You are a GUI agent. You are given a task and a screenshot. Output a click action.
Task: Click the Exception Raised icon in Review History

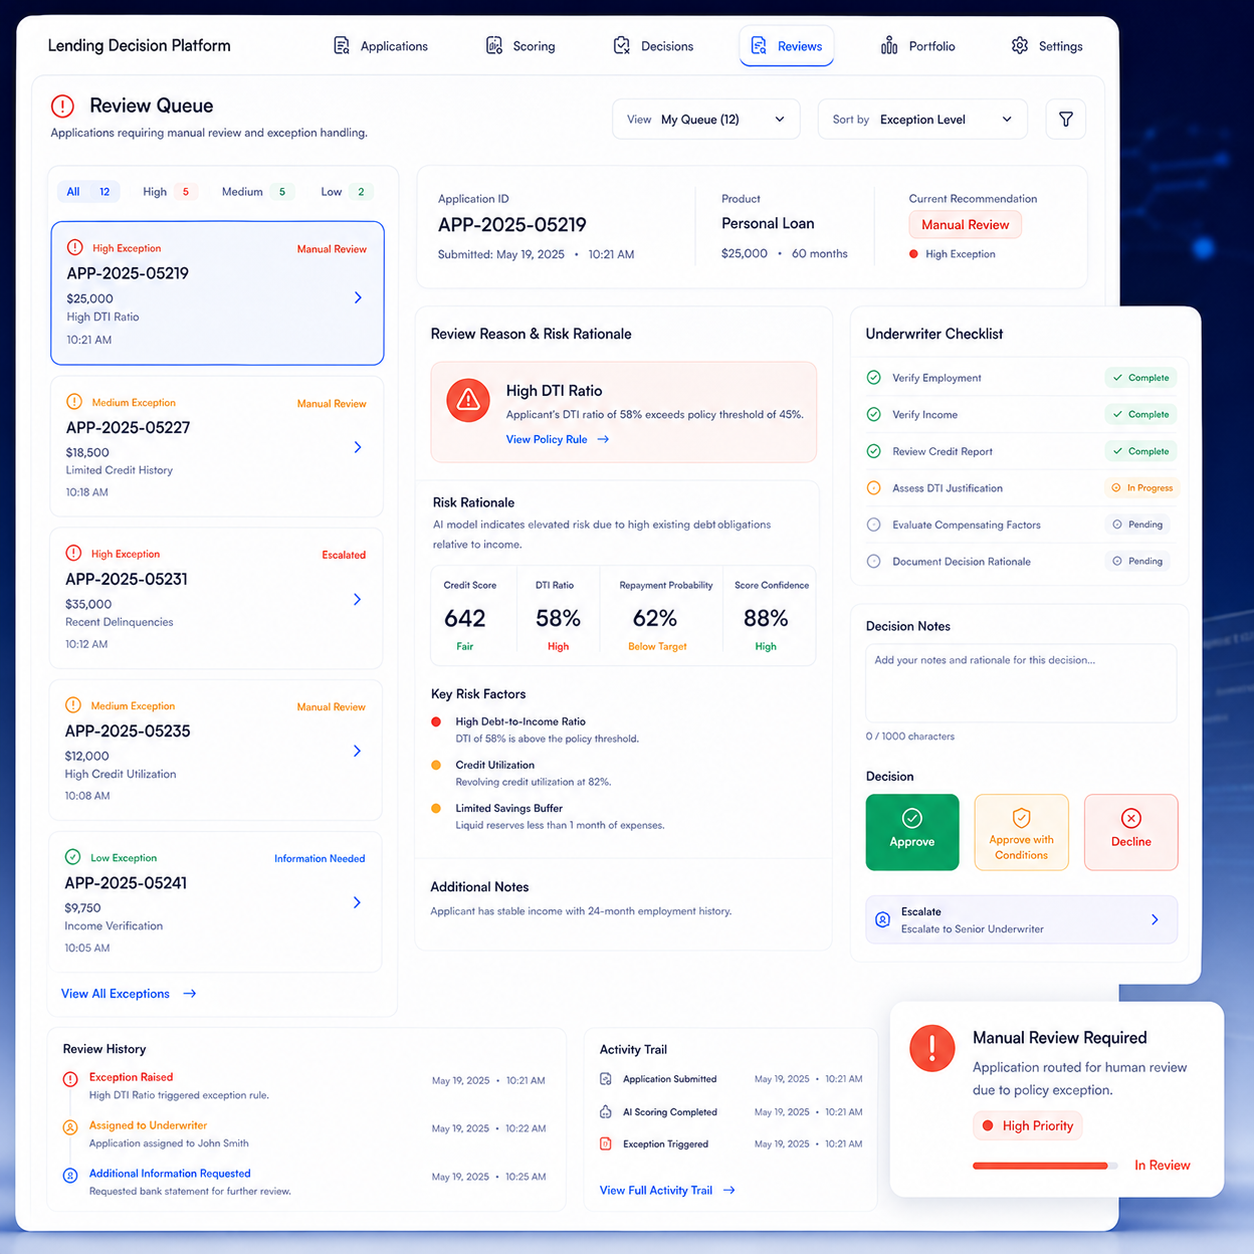70,1079
